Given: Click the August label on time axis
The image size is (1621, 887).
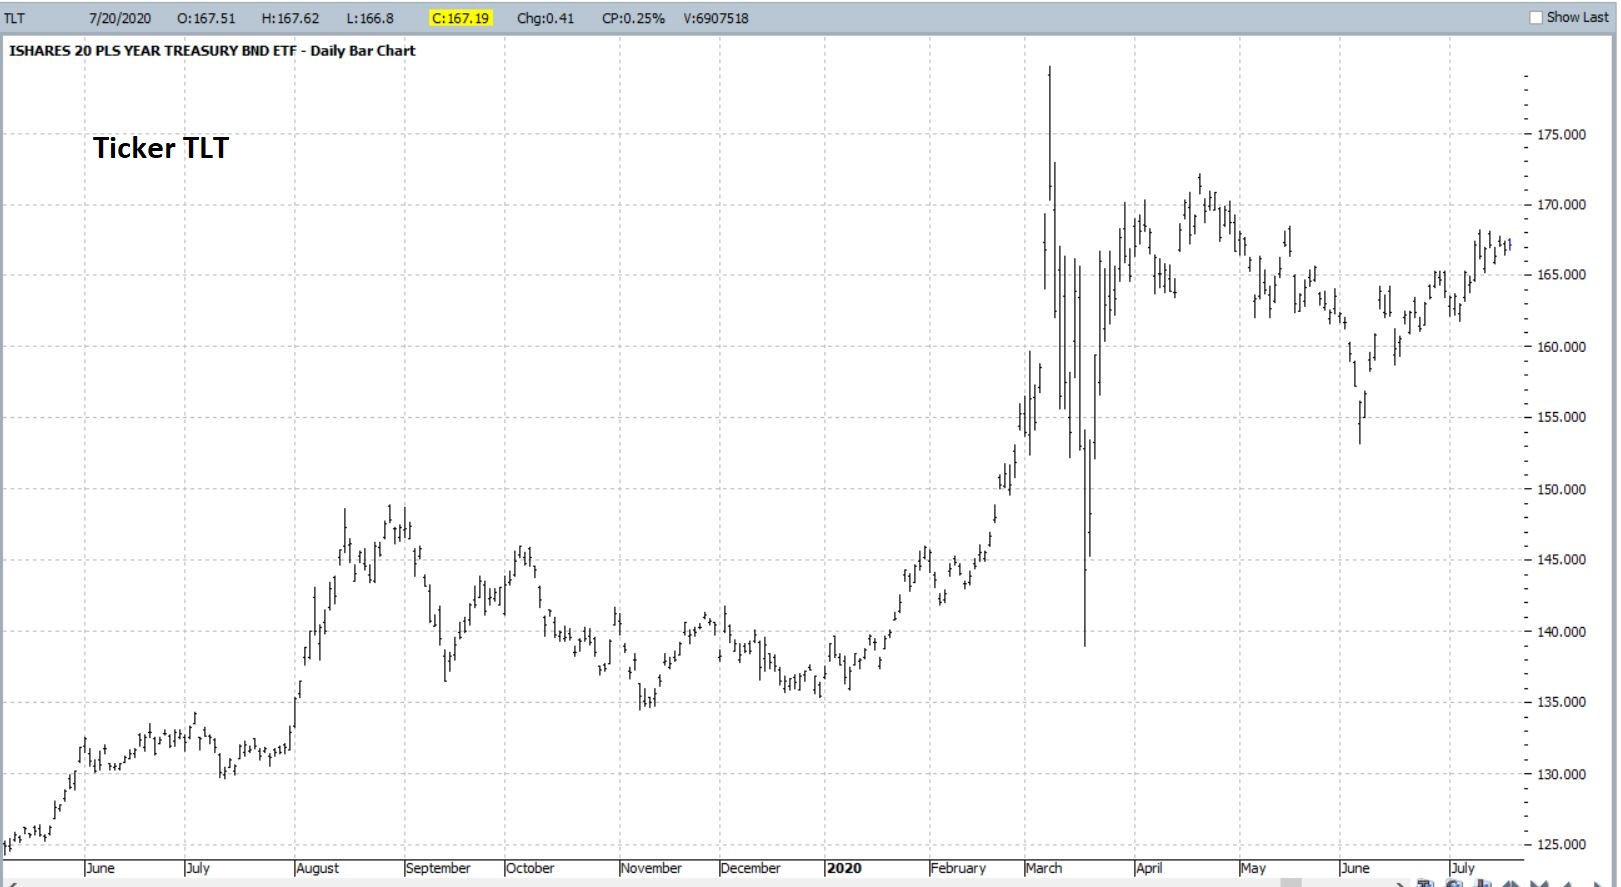Looking at the screenshot, I should click(318, 868).
